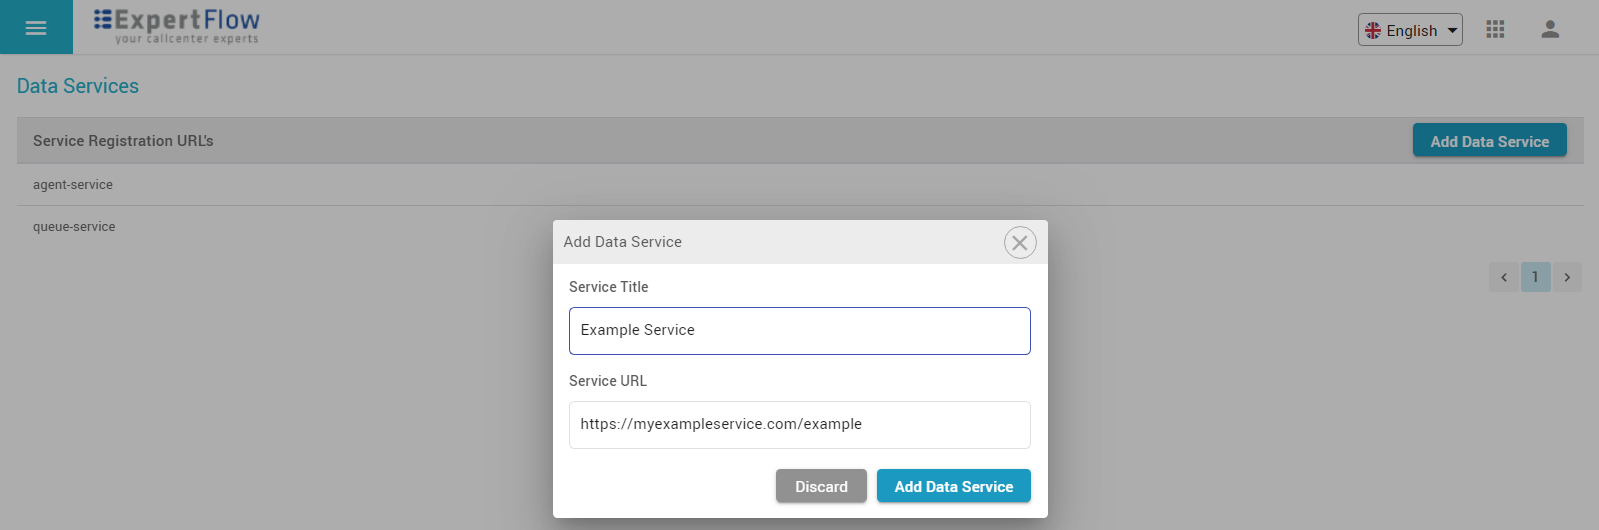Confirm with Add Data Service in the dialog
Screen dimensions: 1599x530
tap(953, 486)
